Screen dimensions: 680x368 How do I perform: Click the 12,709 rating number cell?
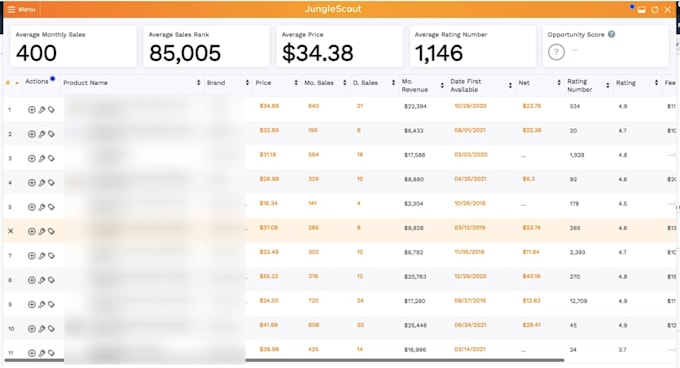coord(578,301)
